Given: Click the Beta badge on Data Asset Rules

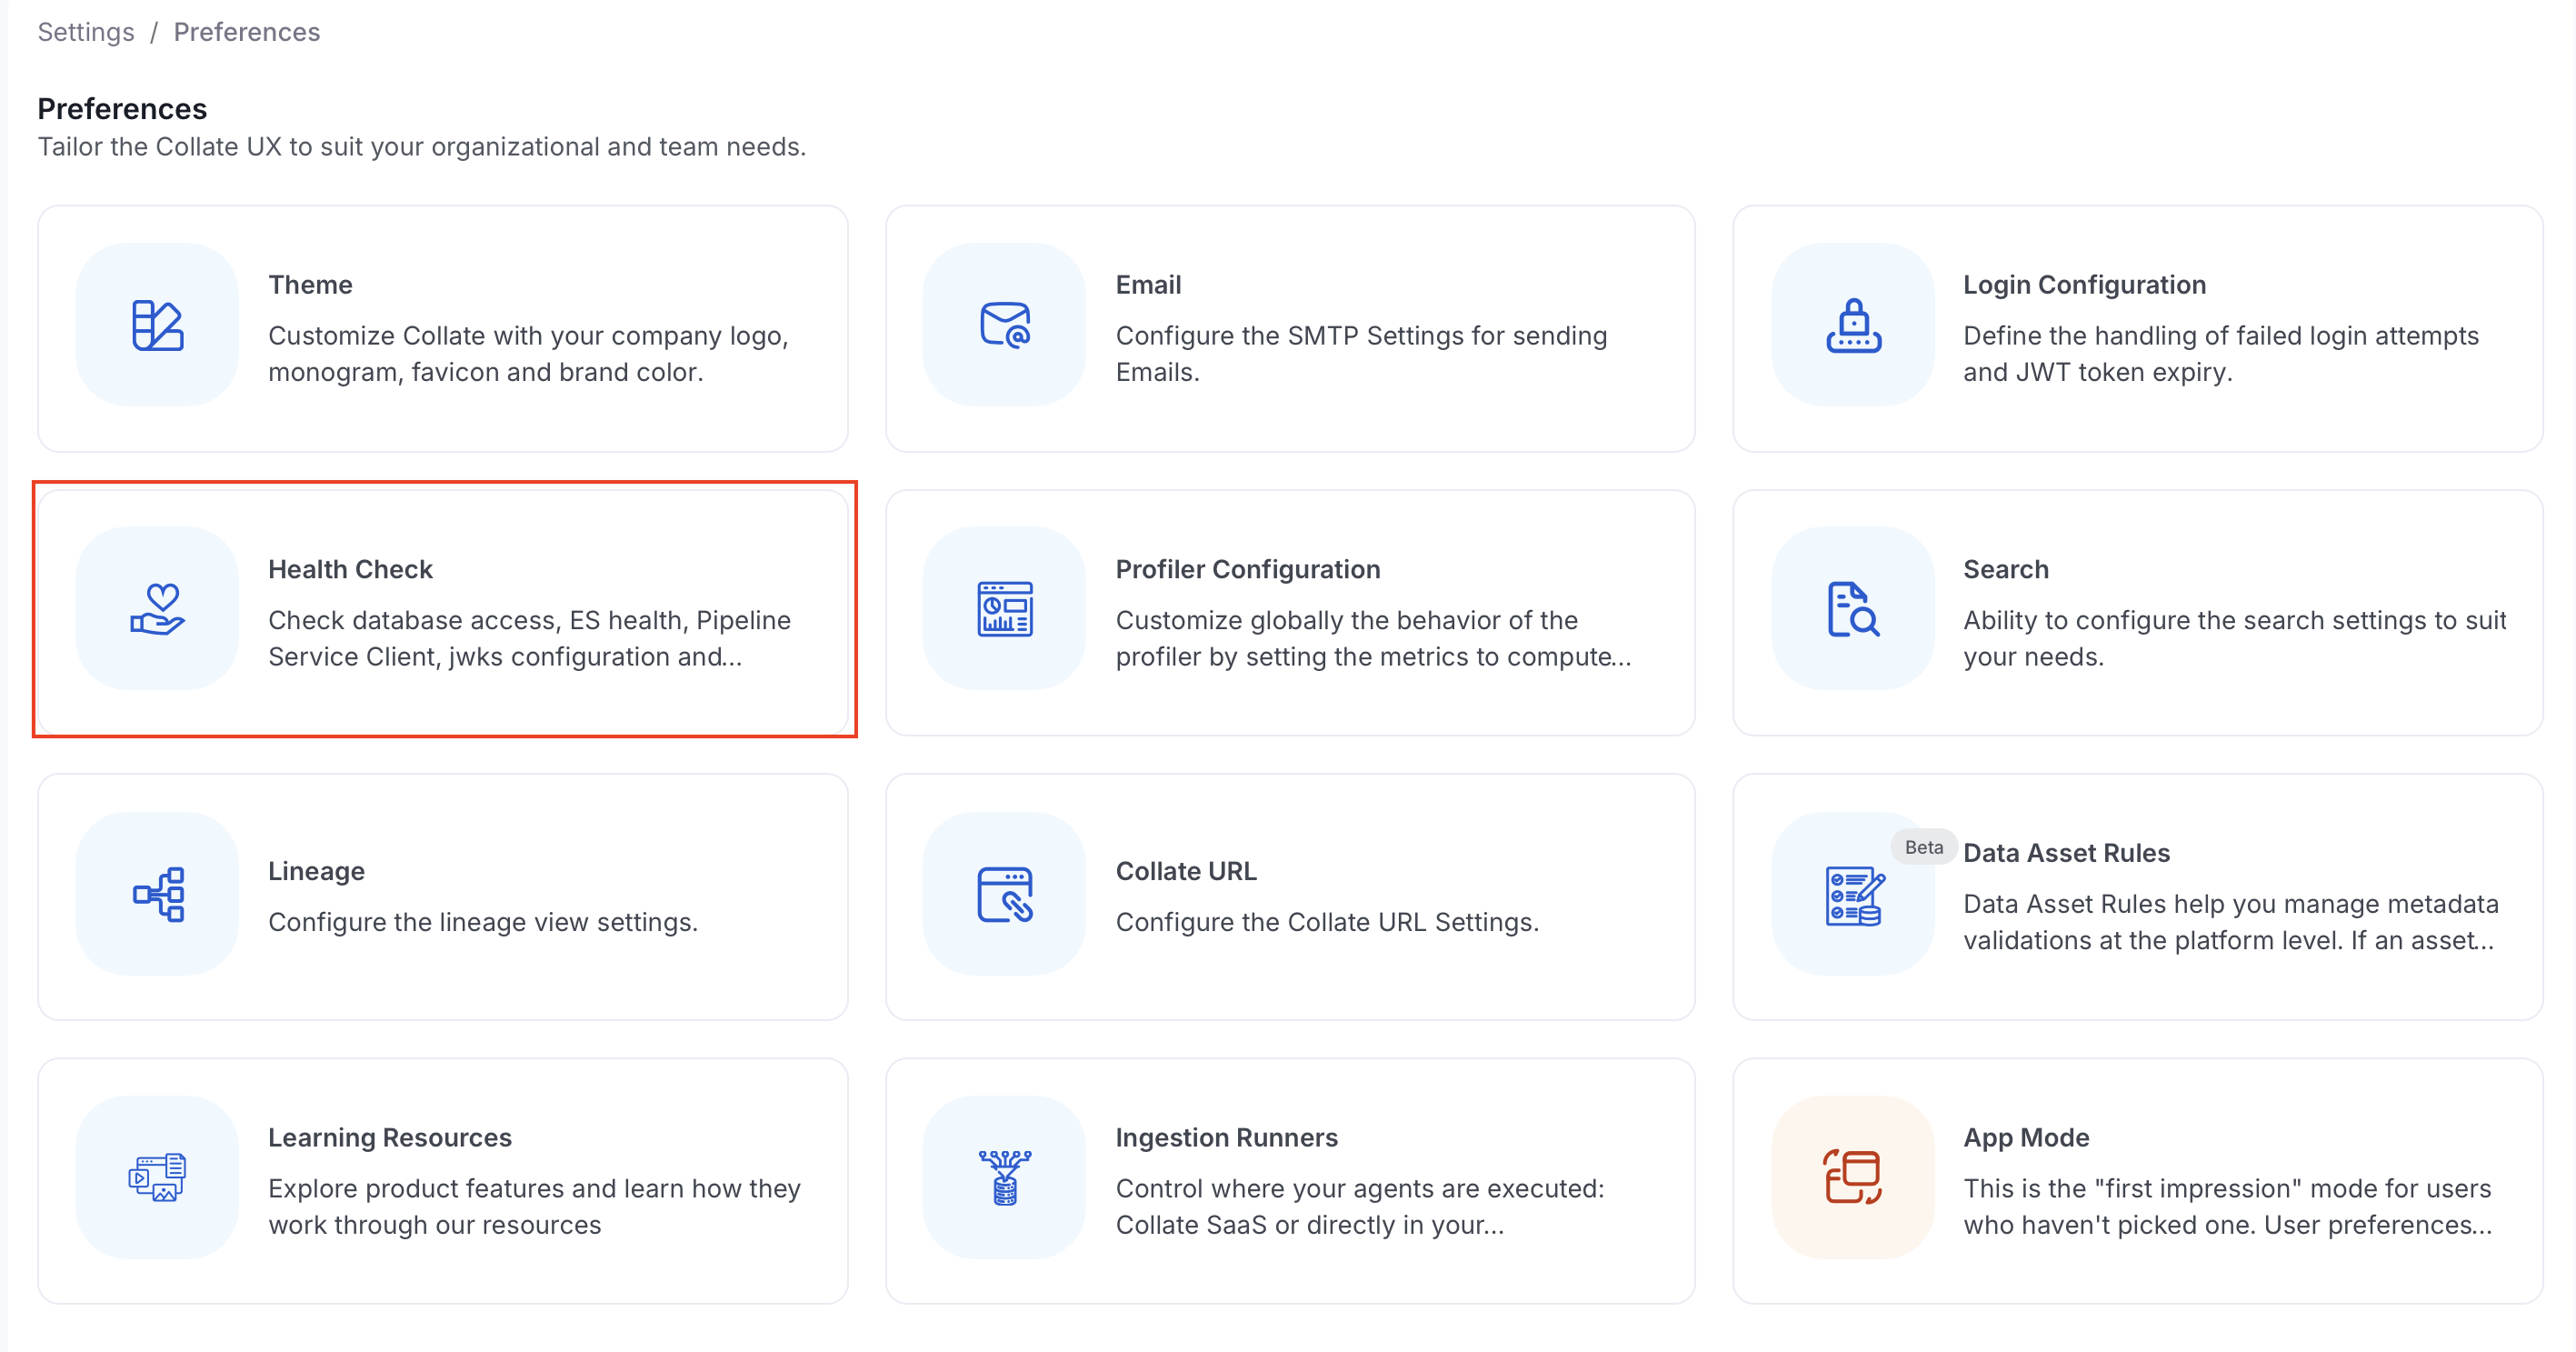Looking at the screenshot, I should [1924, 847].
